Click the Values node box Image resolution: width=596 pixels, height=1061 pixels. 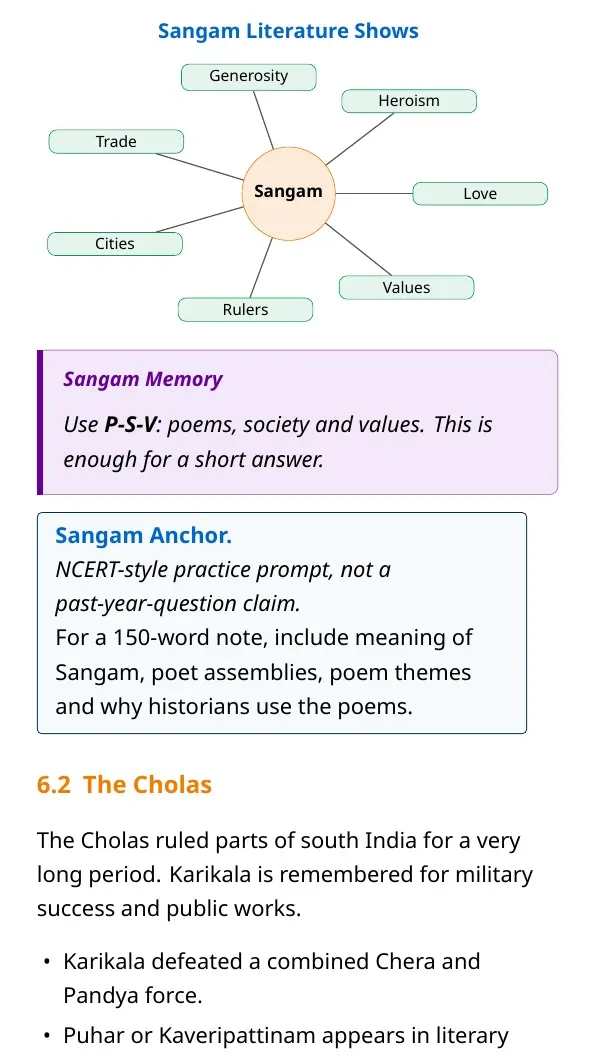point(406,288)
